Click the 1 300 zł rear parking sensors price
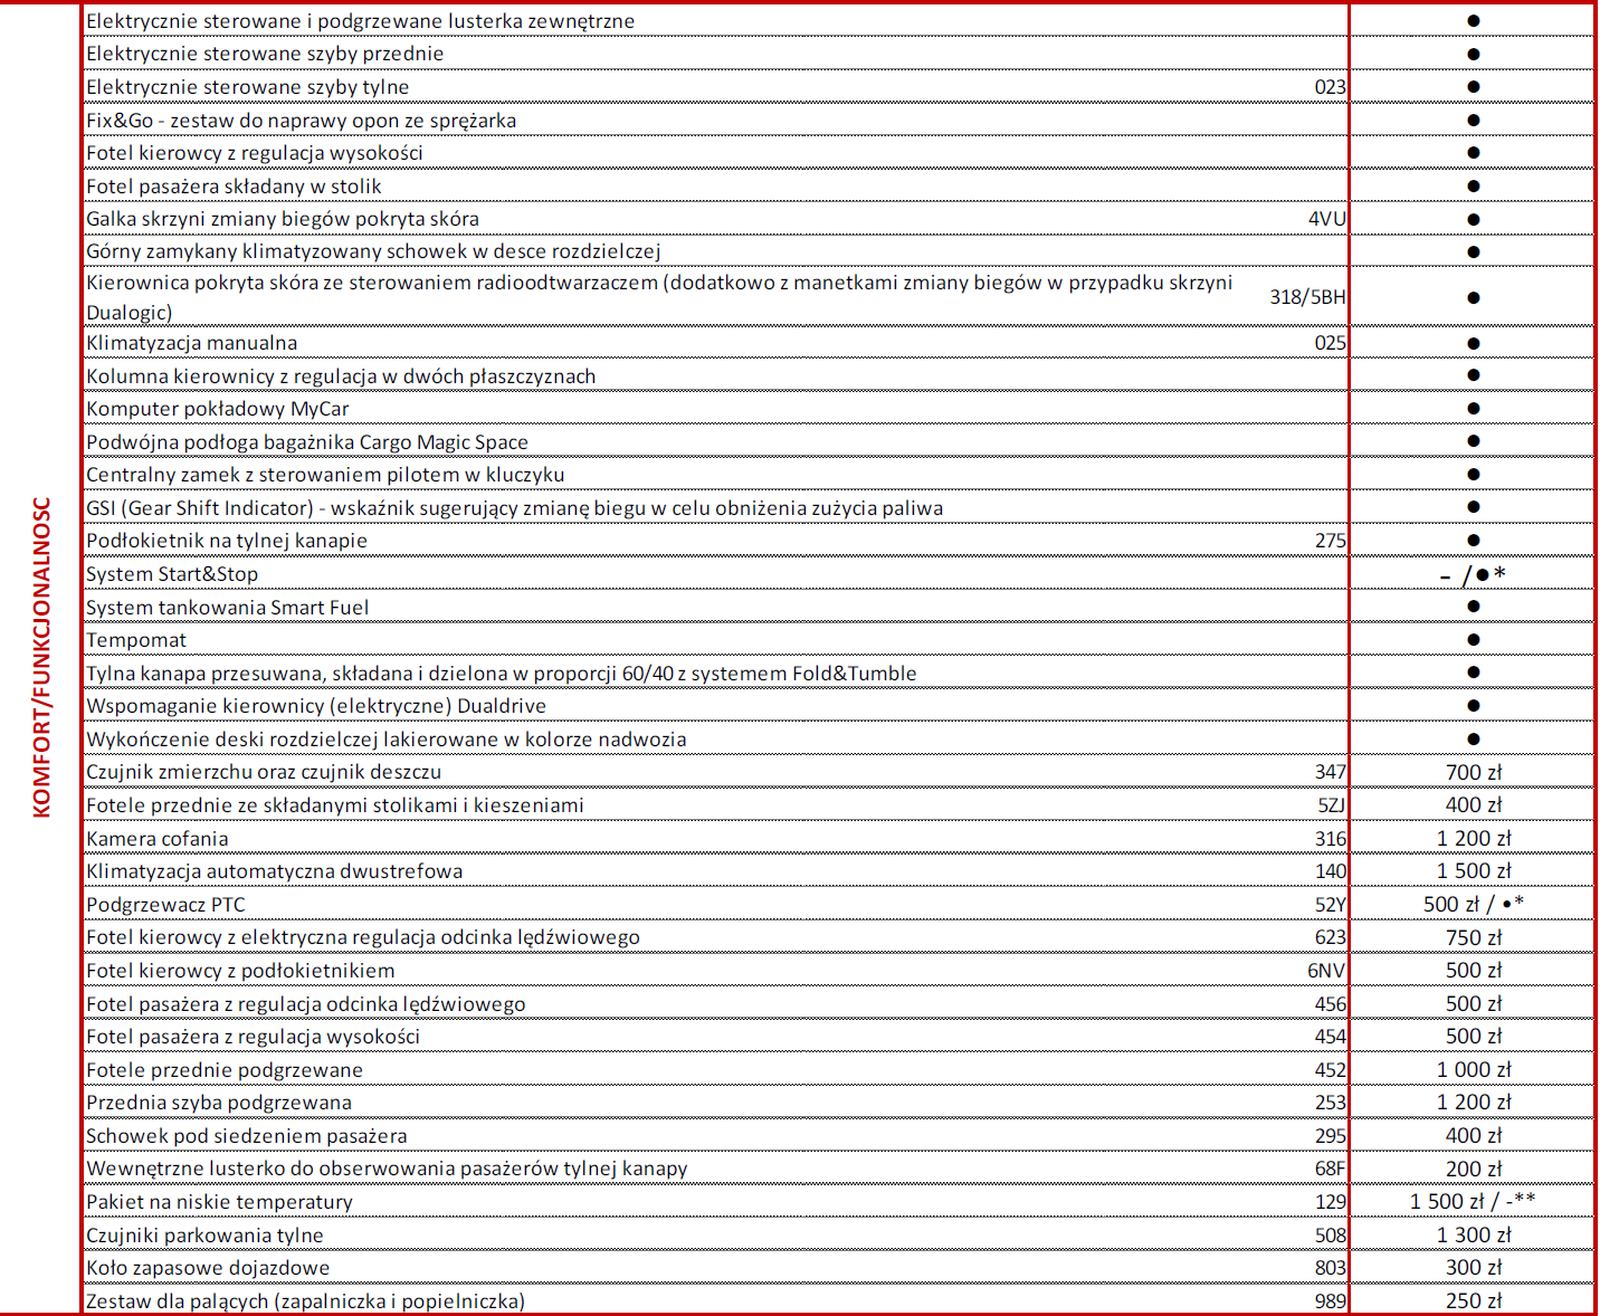Viewport: 1600px width, 1316px height. point(1473,1234)
